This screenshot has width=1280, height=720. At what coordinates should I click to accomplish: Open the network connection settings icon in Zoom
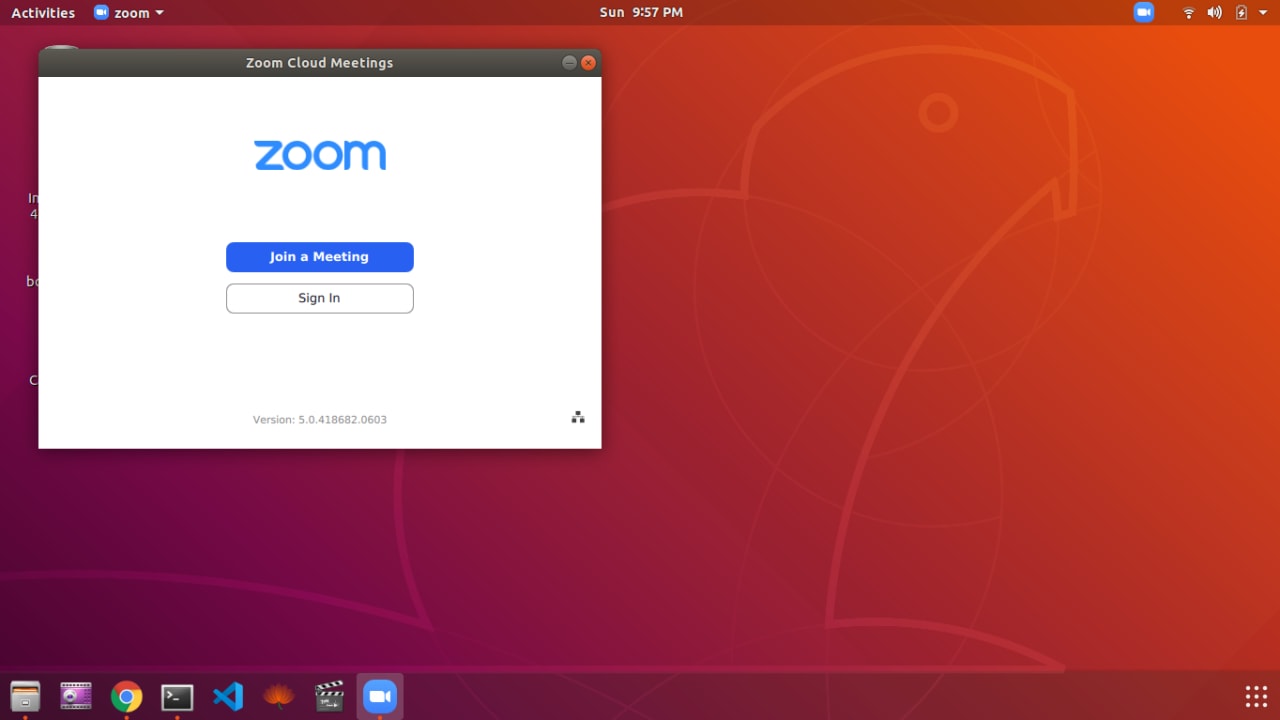[x=577, y=417]
